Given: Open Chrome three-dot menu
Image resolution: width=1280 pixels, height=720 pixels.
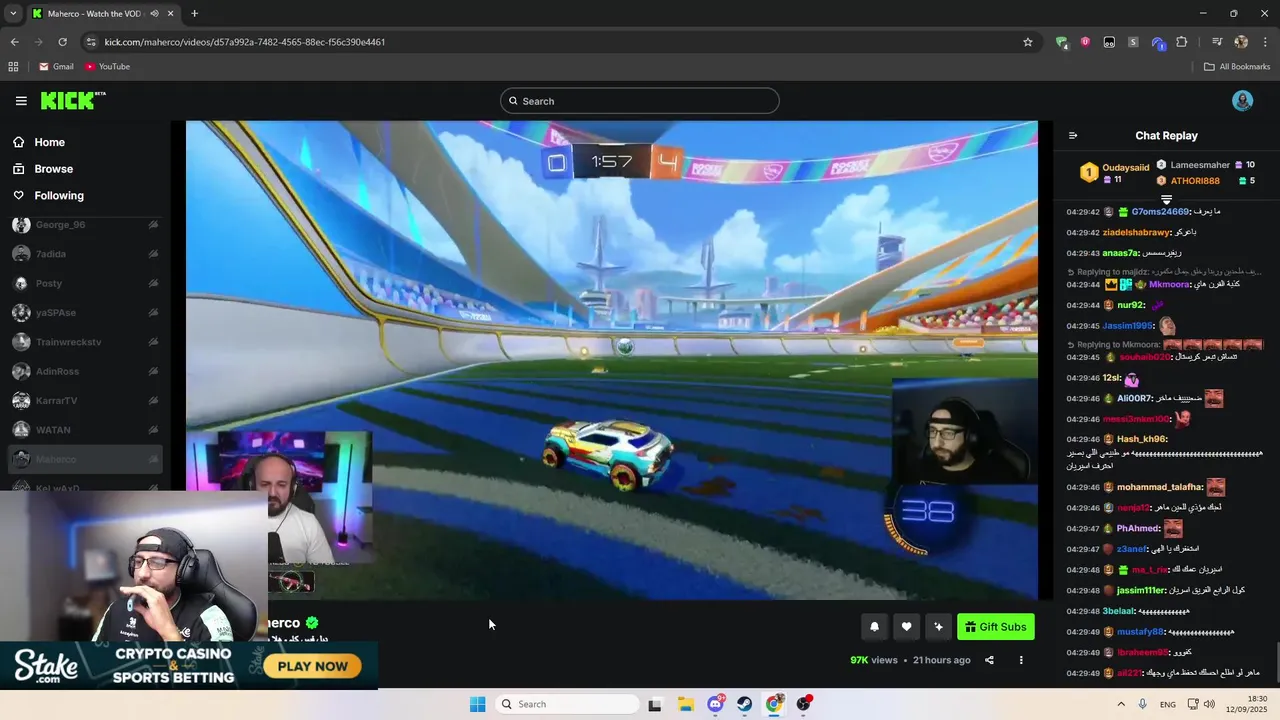Looking at the screenshot, I should click(x=1265, y=42).
